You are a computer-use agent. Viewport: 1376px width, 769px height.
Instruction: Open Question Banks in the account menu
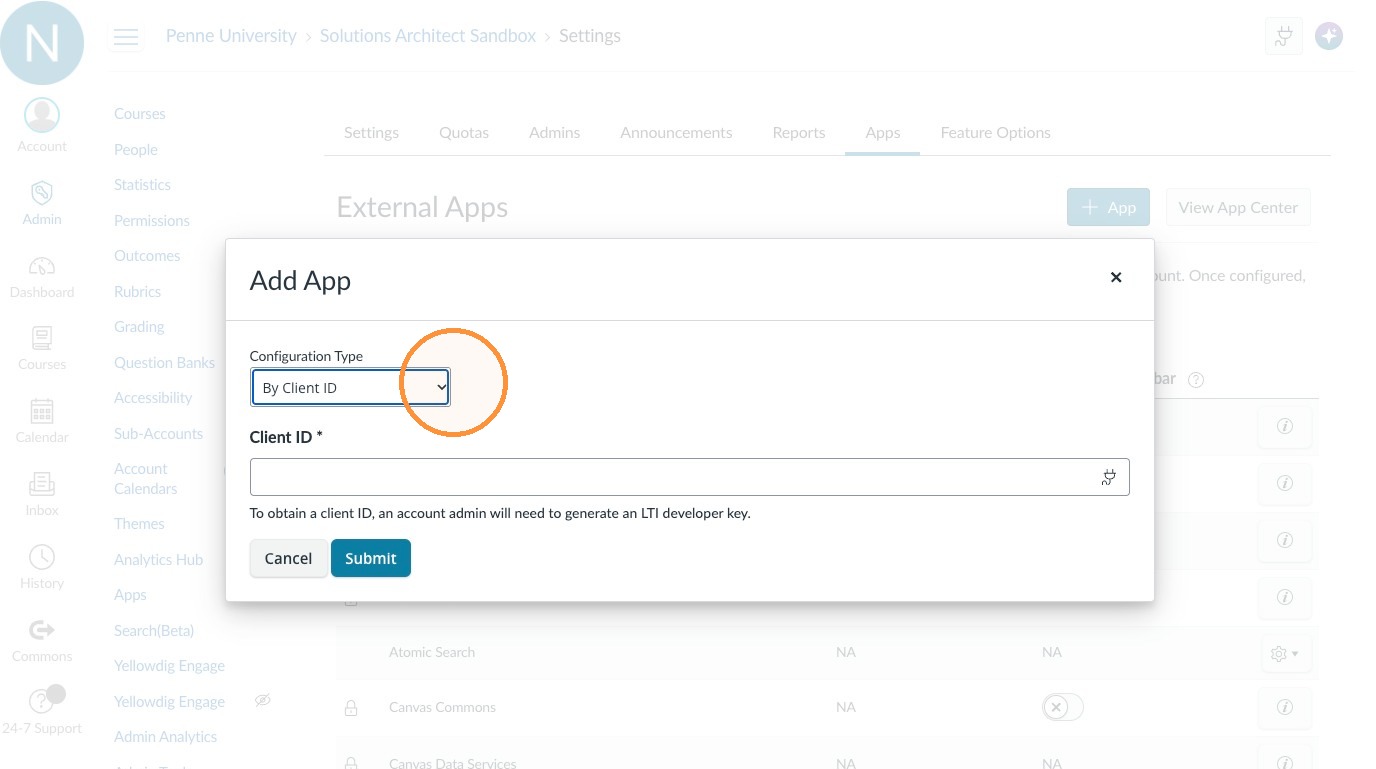coord(164,362)
